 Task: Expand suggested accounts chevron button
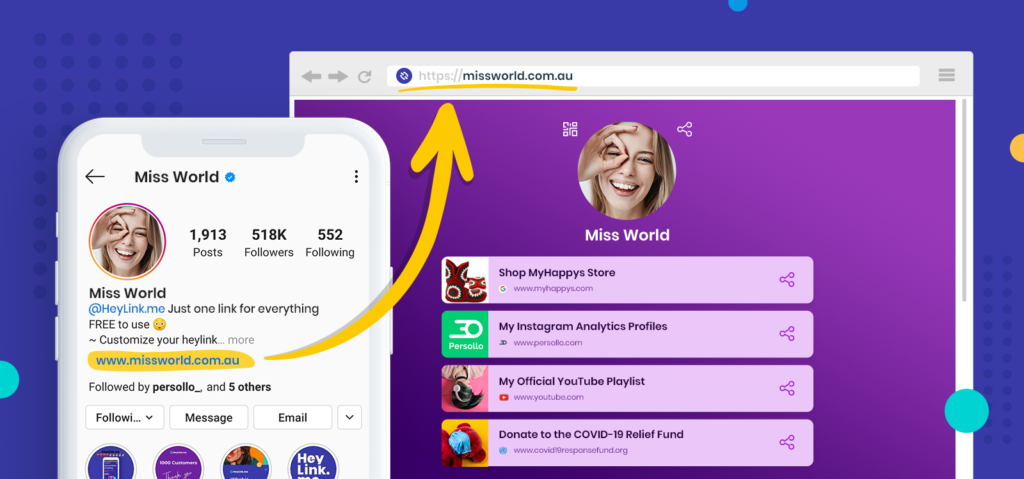tap(350, 417)
